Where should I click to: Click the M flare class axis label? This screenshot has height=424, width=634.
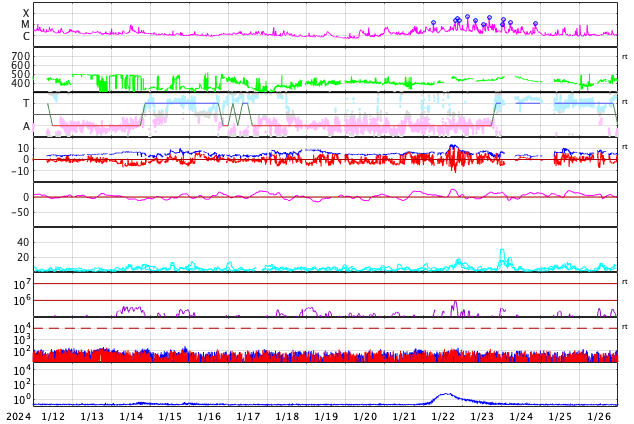(25, 25)
